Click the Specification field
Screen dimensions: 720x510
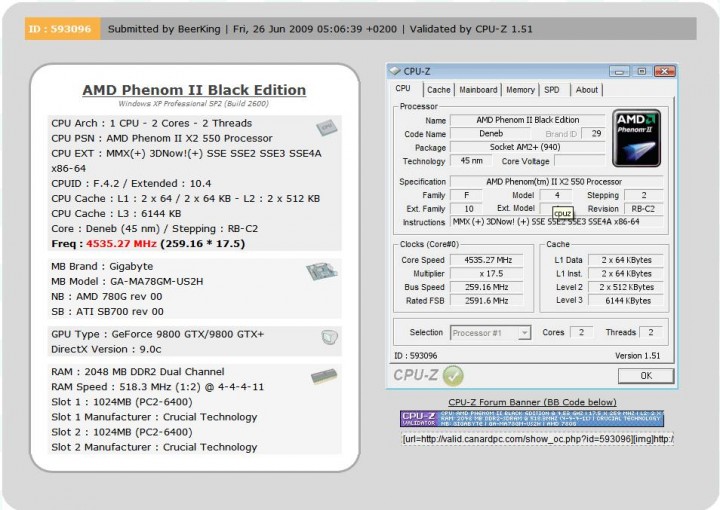click(557, 181)
